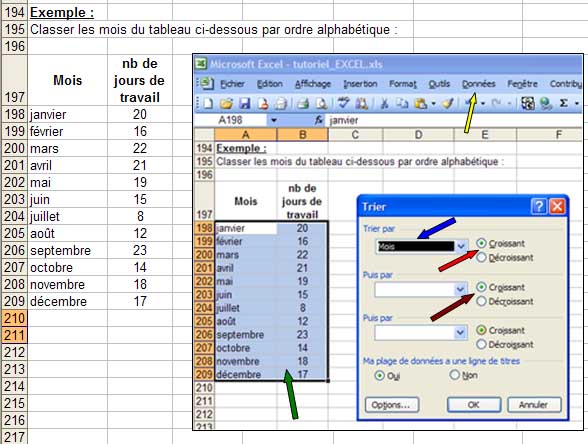Click Annuler to cancel sorting

pyautogui.click(x=534, y=405)
